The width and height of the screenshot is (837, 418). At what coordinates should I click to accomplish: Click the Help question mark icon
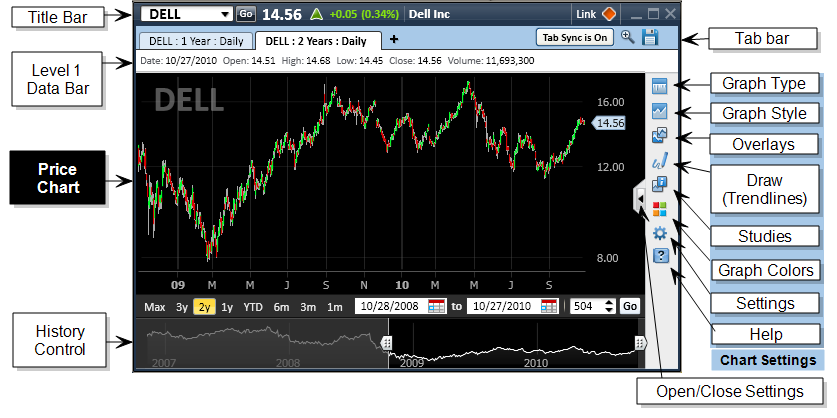[x=660, y=257]
